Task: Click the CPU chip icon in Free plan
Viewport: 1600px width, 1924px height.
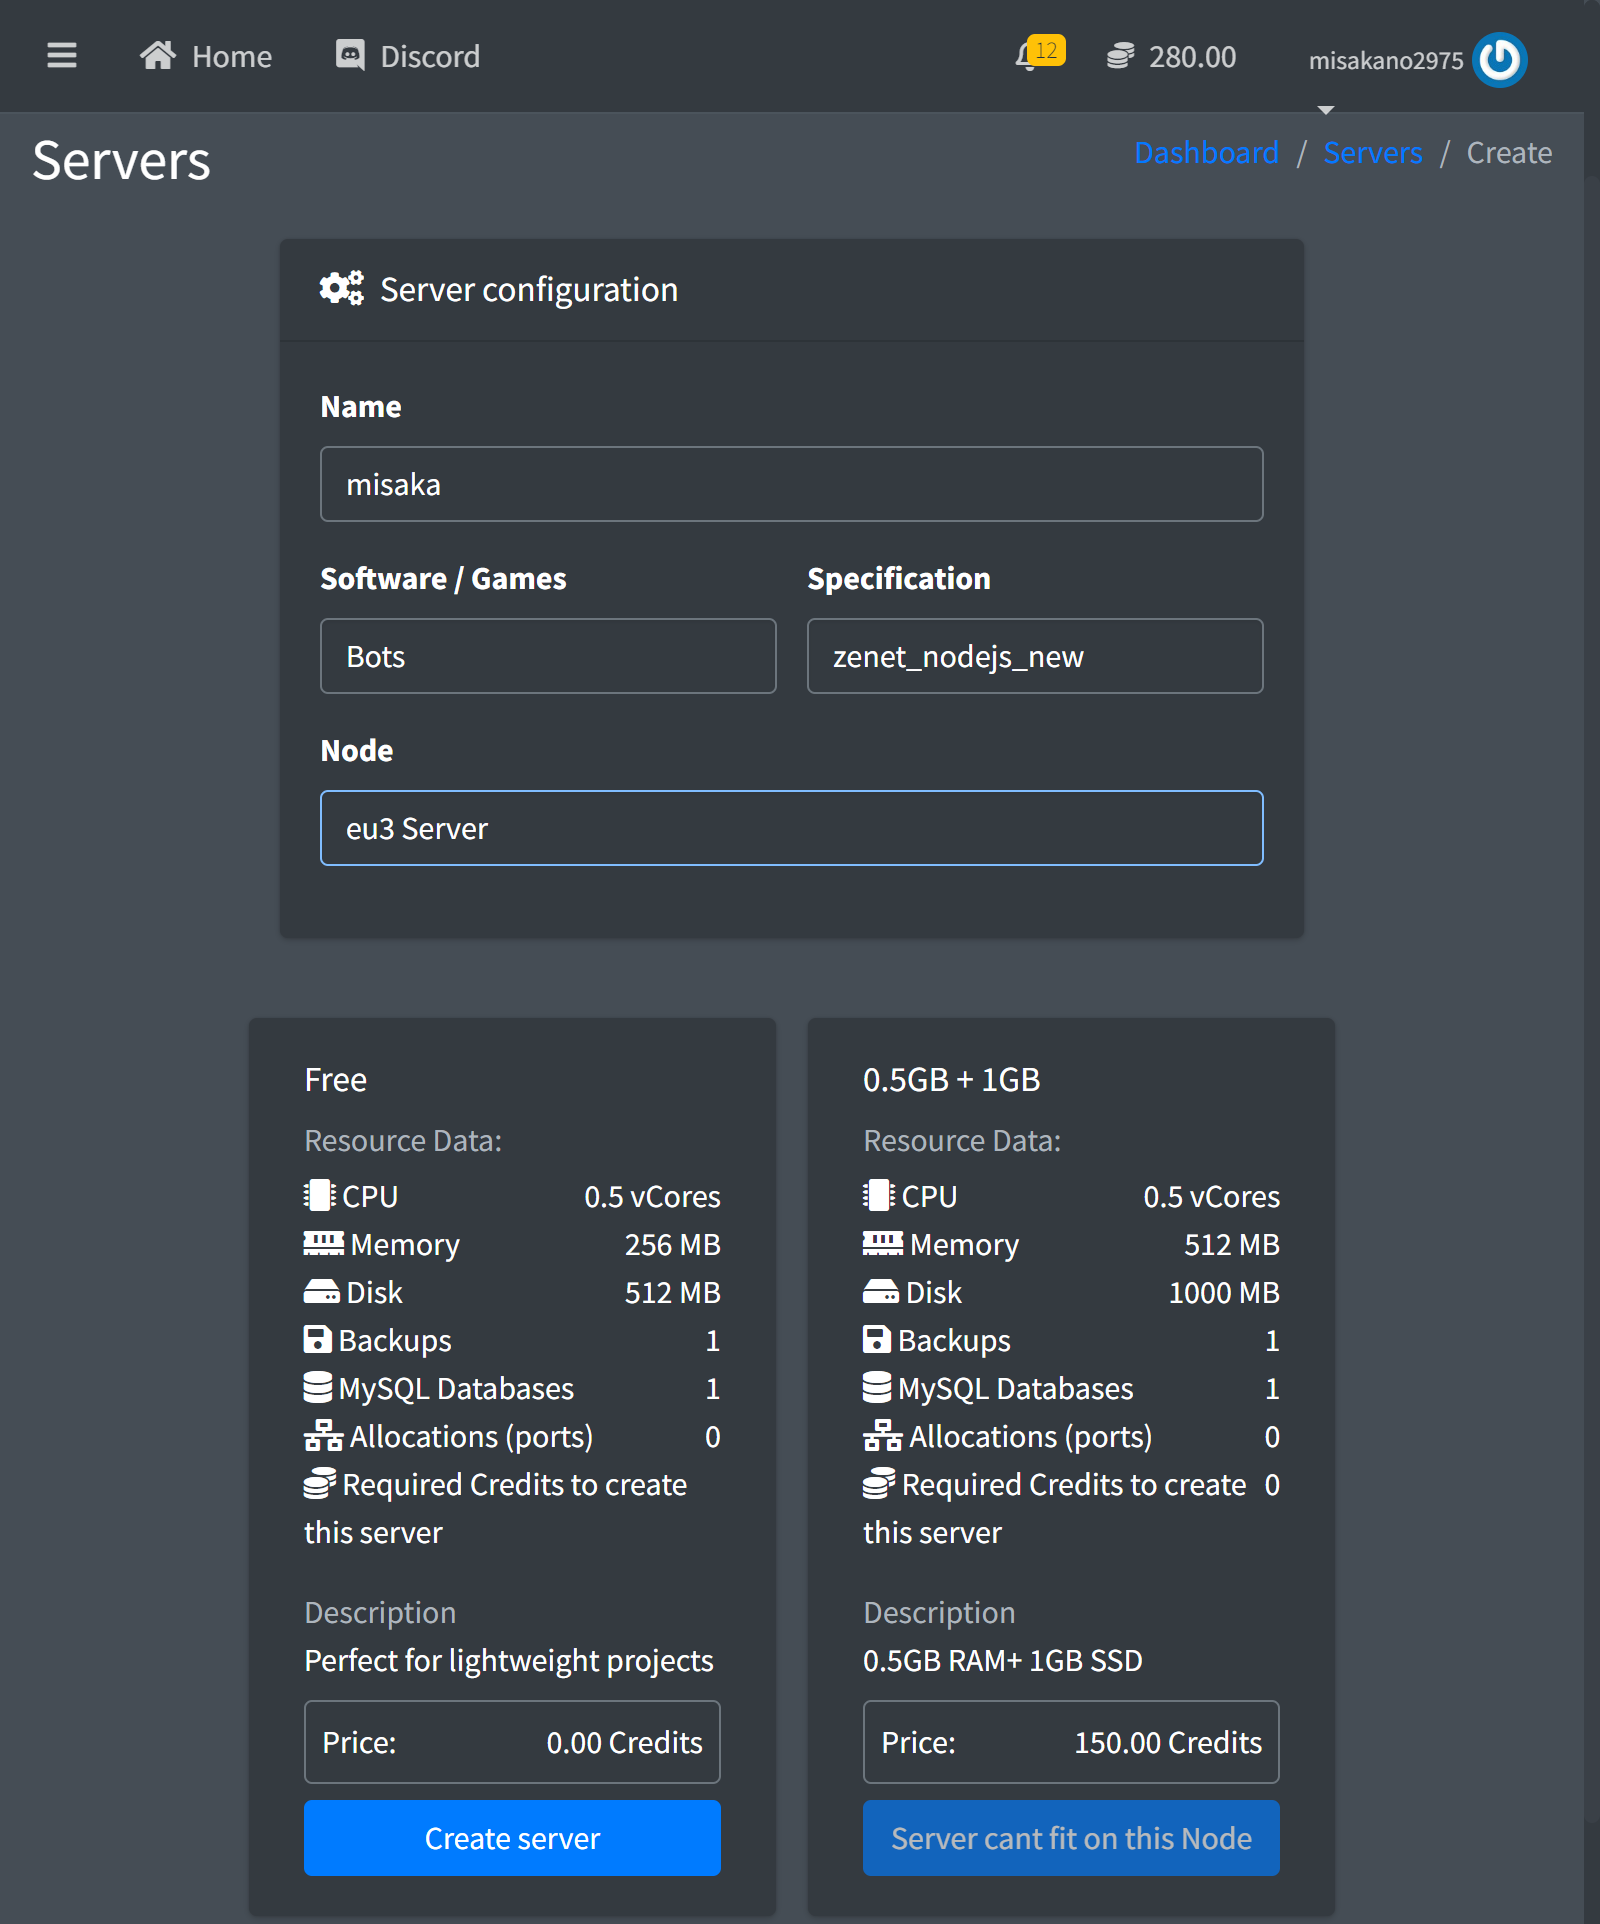Action: (319, 1196)
